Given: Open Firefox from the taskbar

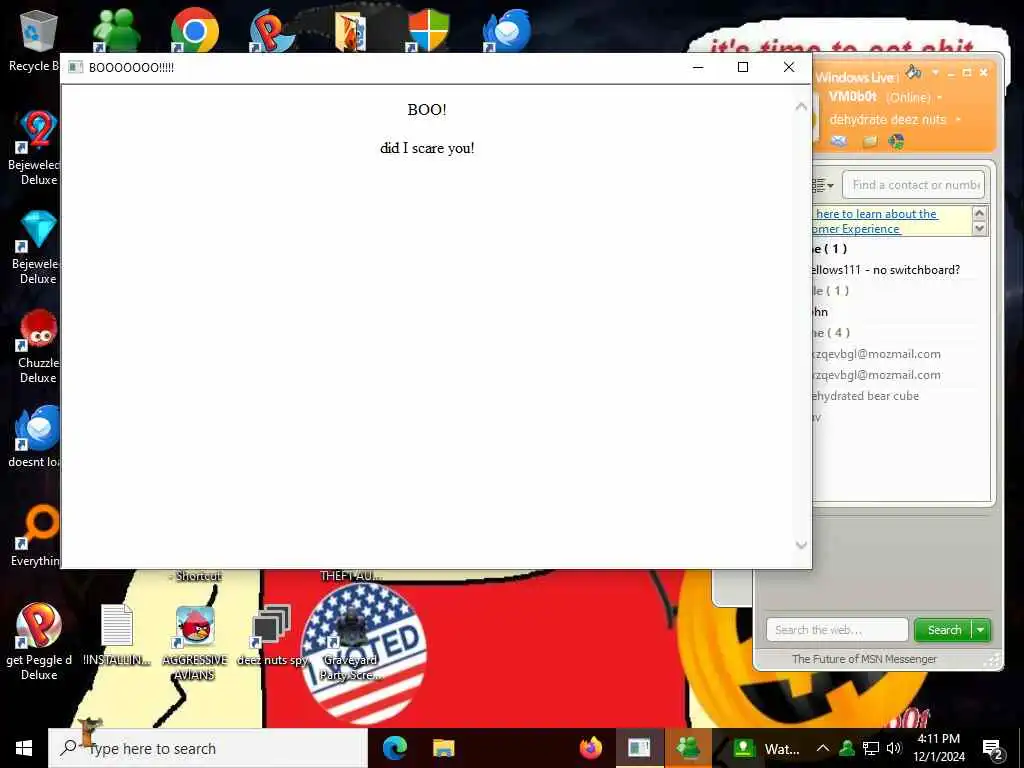Looking at the screenshot, I should tap(590, 748).
